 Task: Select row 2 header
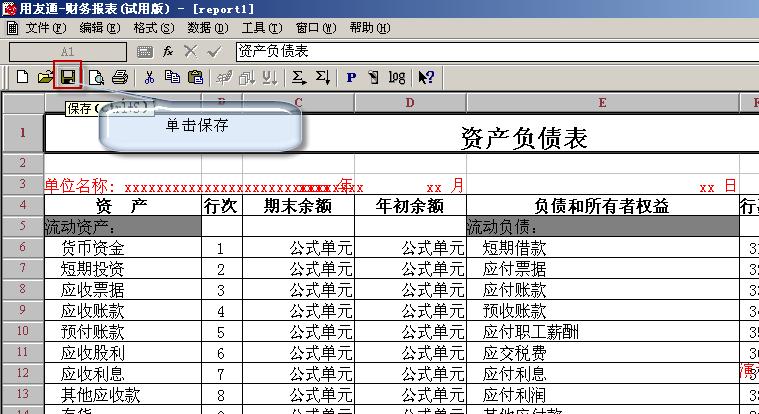tap(23, 163)
